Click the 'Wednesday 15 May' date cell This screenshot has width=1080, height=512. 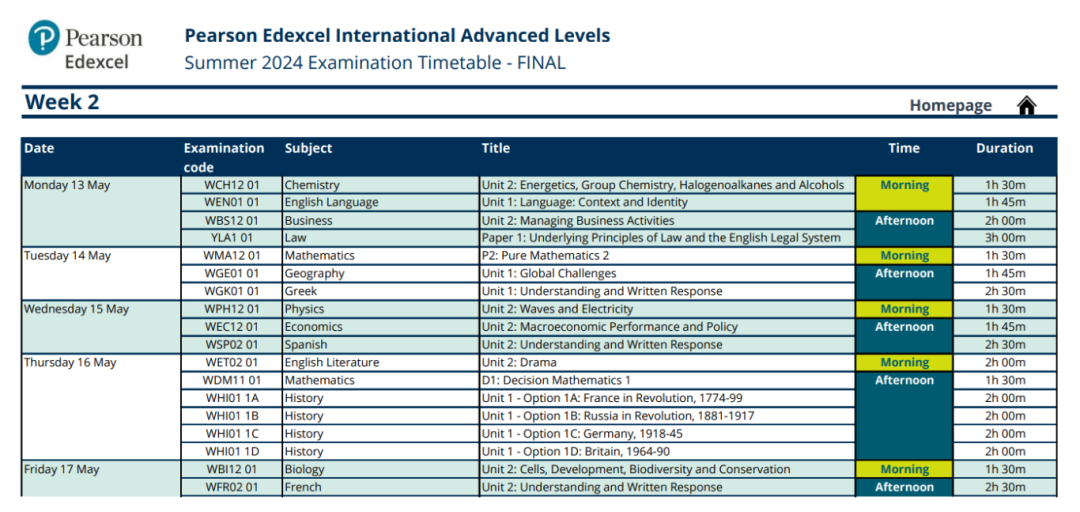(x=101, y=327)
